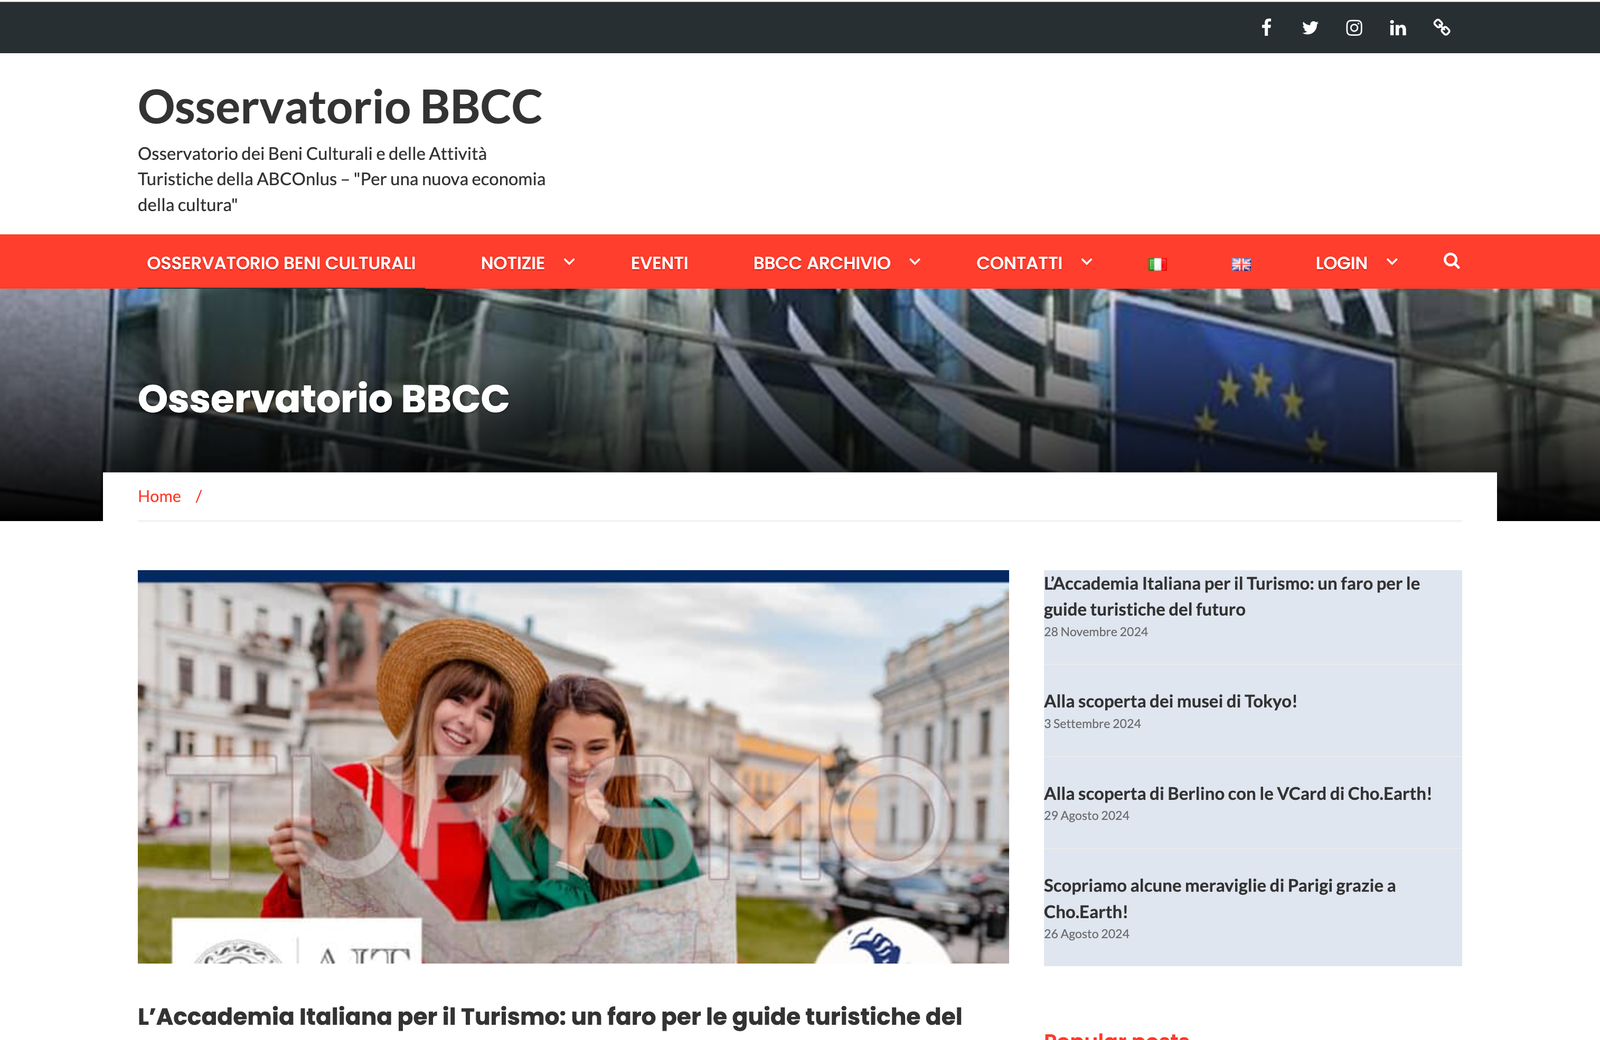Open the Berlino VCard Cho.Earth article link
Viewport: 1600px width, 1040px height.
[1237, 794]
